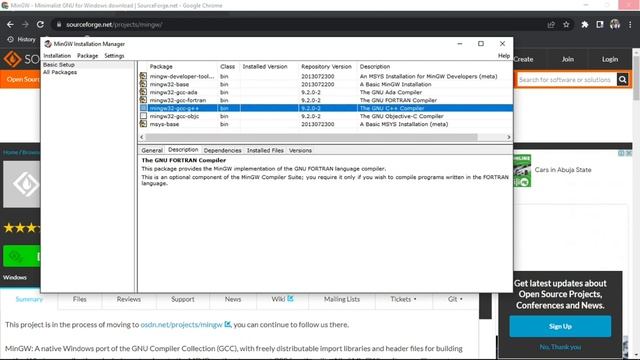The width and height of the screenshot is (640, 360).
Task: Bookmark this page with the star icon
Action: [x=566, y=24]
